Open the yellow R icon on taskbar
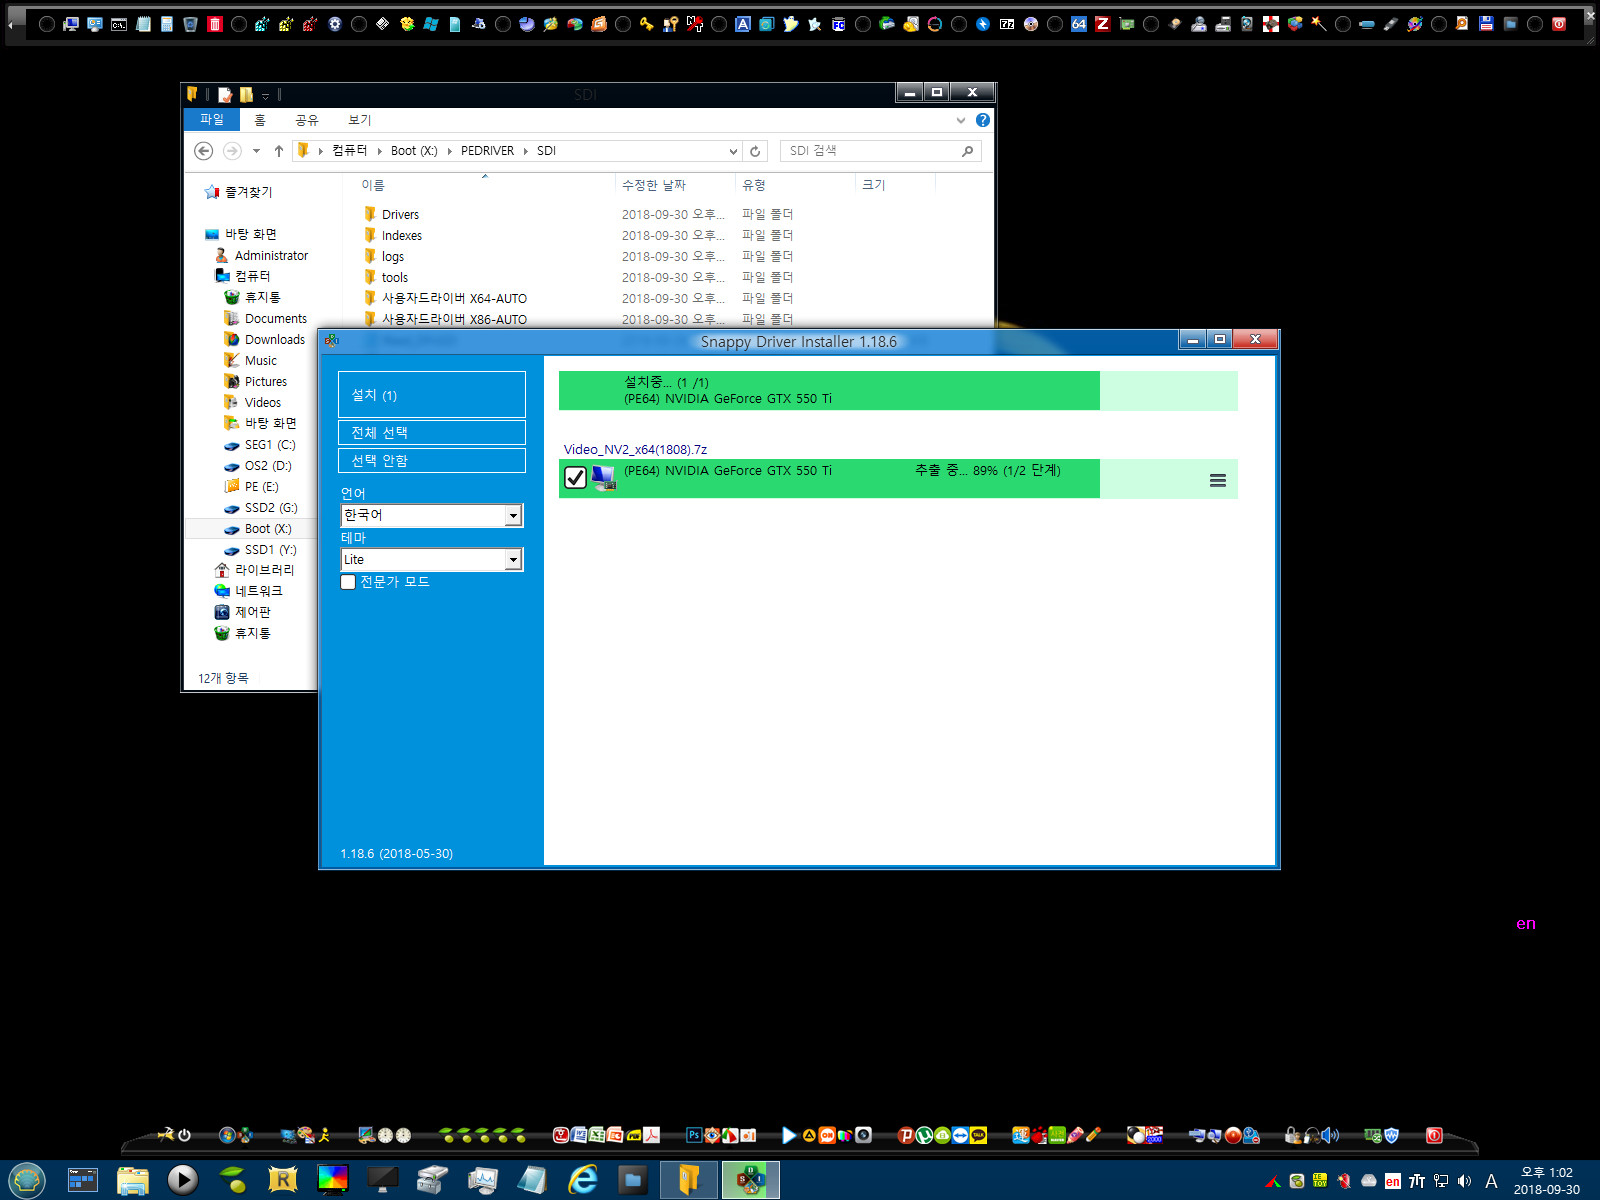 coord(283,1180)
